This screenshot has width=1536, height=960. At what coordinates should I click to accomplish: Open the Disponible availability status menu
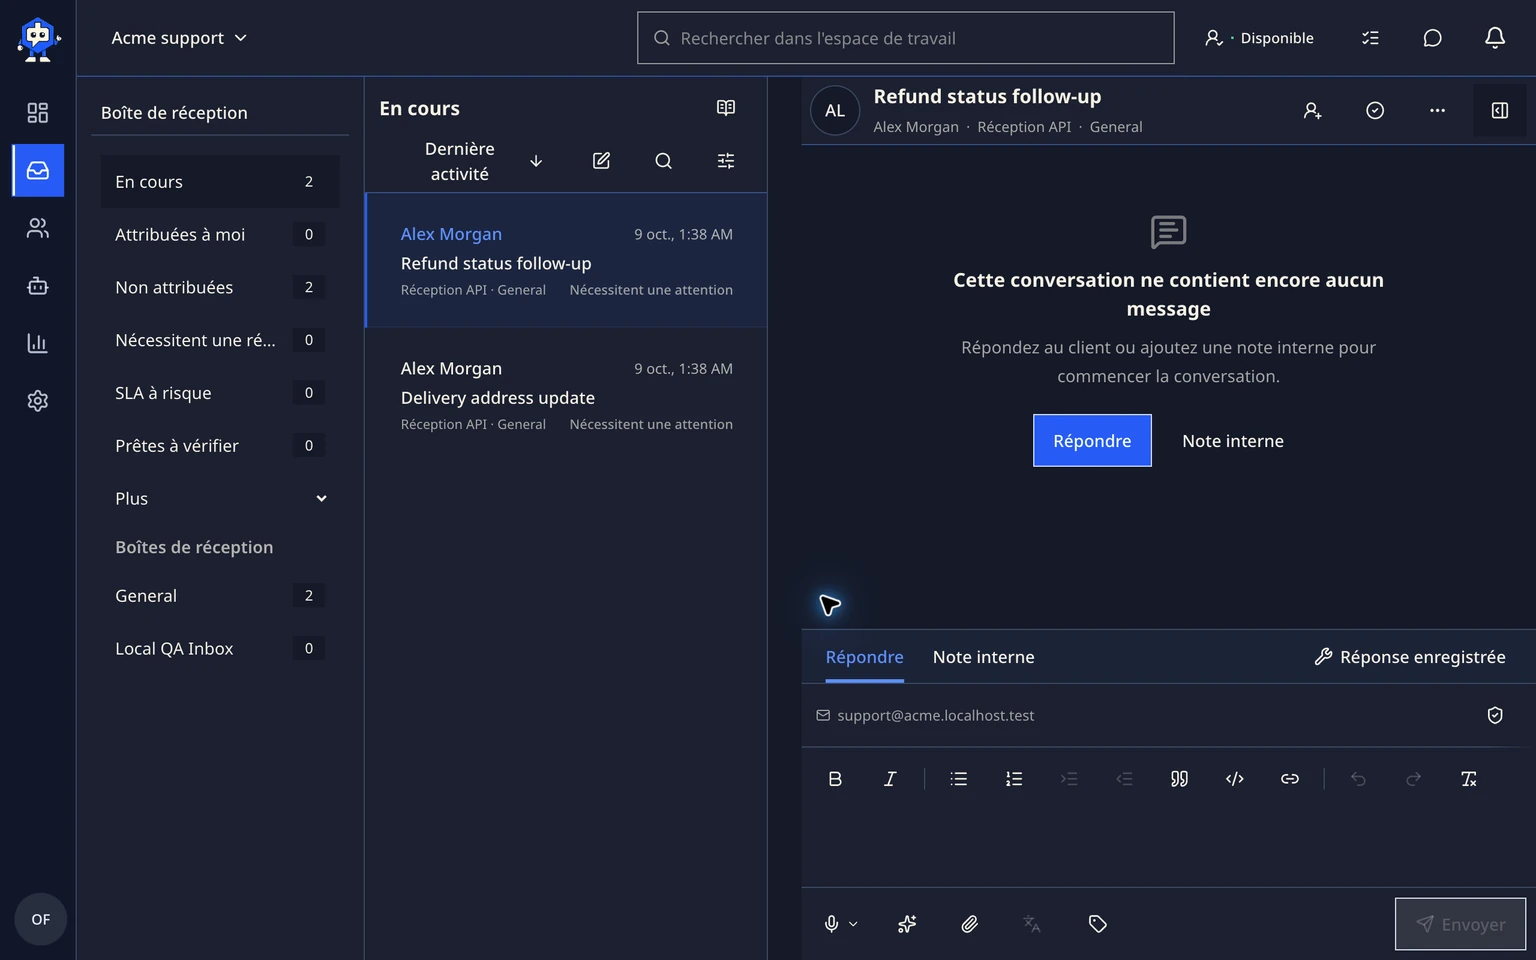1259,38
